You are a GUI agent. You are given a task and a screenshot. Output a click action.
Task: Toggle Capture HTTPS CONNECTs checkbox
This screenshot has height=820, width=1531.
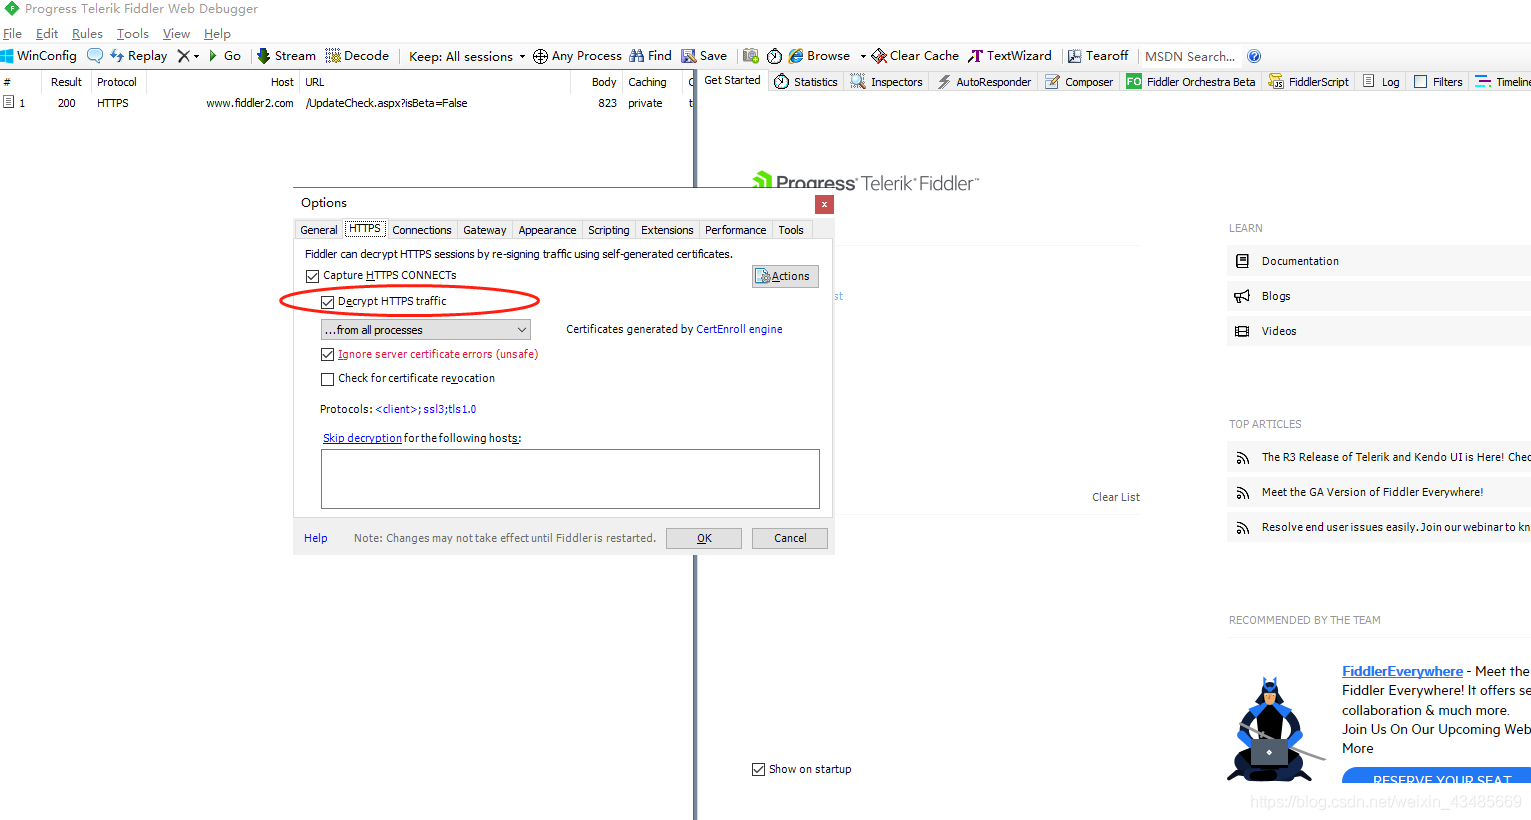click(x=313, y=276)
